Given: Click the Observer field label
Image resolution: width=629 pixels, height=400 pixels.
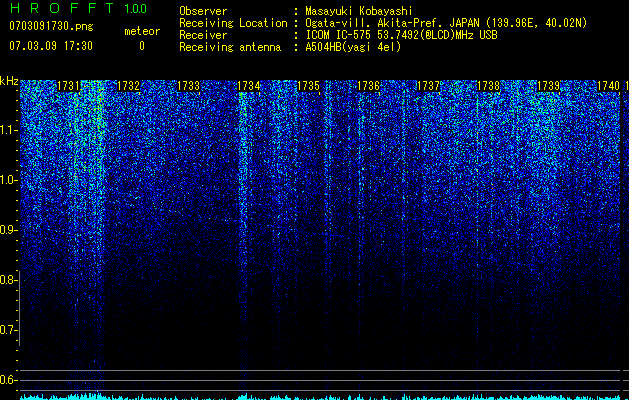Looking at the screenshot, I should tap(203, 11).
